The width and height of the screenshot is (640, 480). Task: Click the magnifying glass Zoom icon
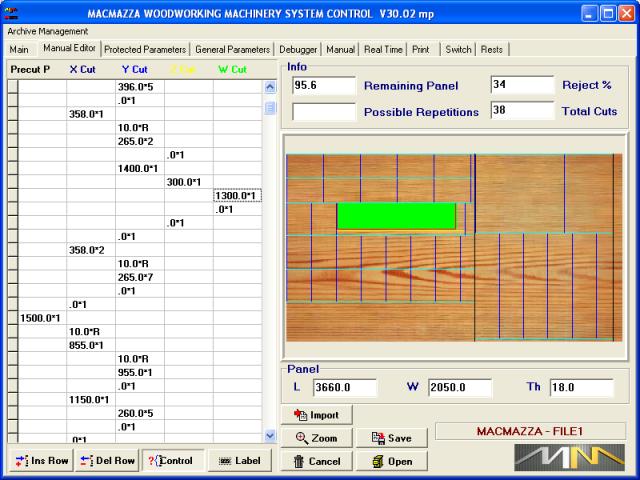tap(302, 438)
